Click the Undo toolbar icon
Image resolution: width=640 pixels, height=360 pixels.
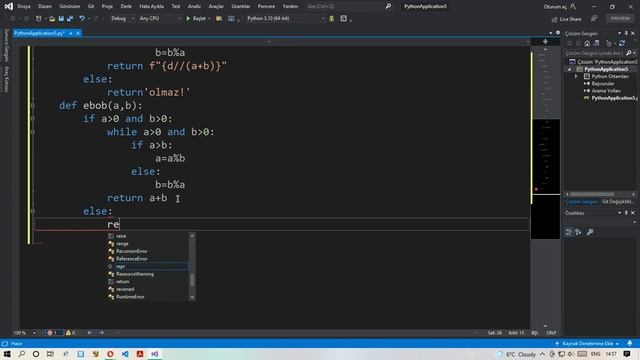(x=82, y=19)
